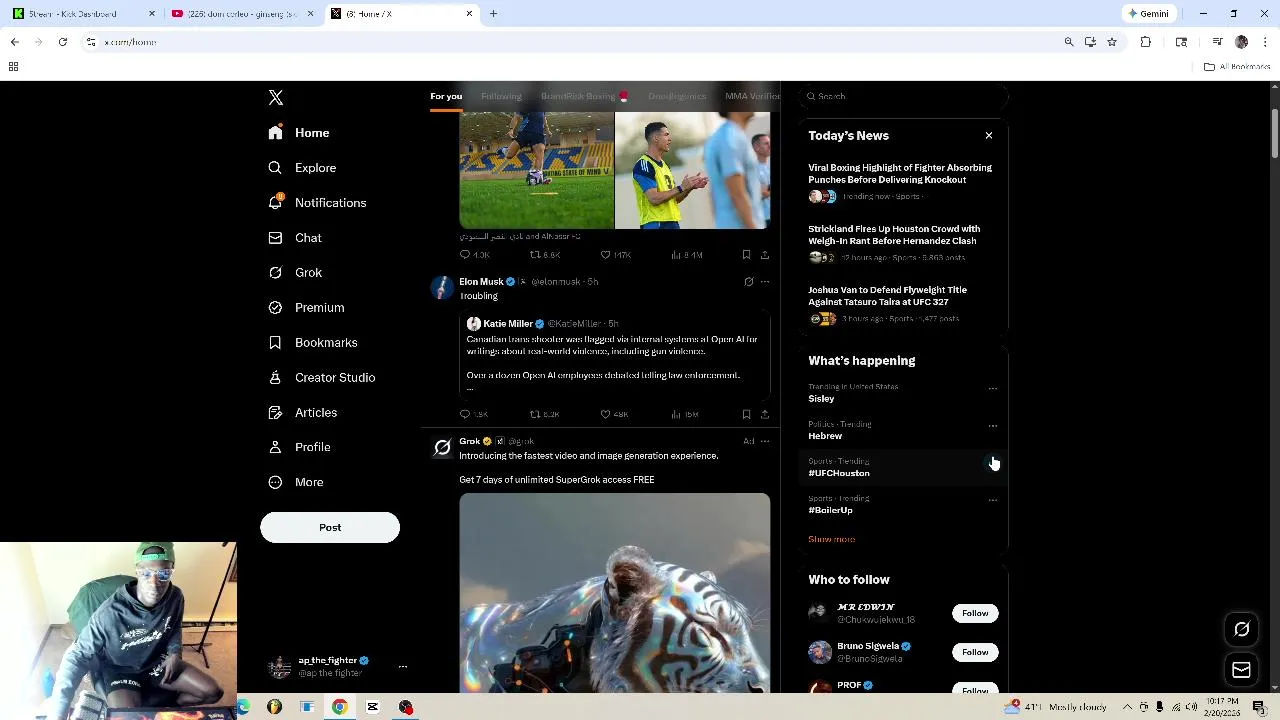The height and width of the screenshot is (720, 1280).
Task: Click Grok explain icon on Elon's post
Action: tap(748, 282)
